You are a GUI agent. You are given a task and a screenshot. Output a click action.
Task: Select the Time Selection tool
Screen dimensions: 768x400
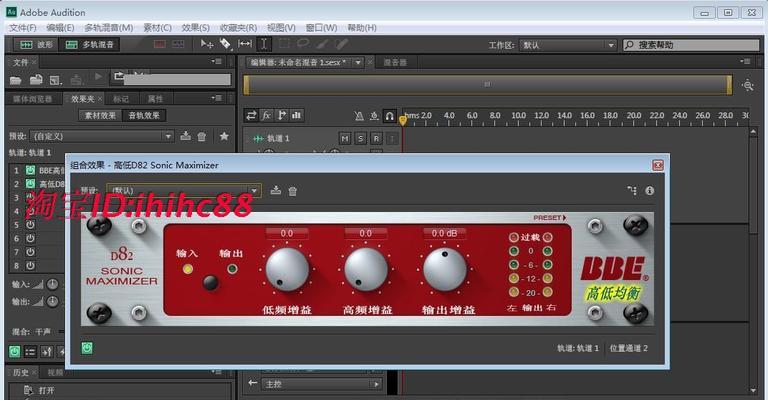click(264, 44)
